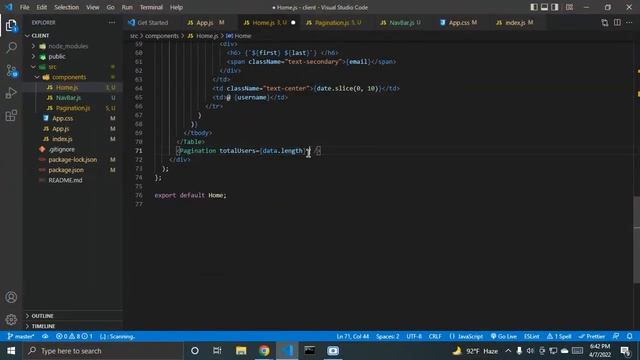Open the Manage gear icon
The image size is (640, 360).
click(11, 319)
